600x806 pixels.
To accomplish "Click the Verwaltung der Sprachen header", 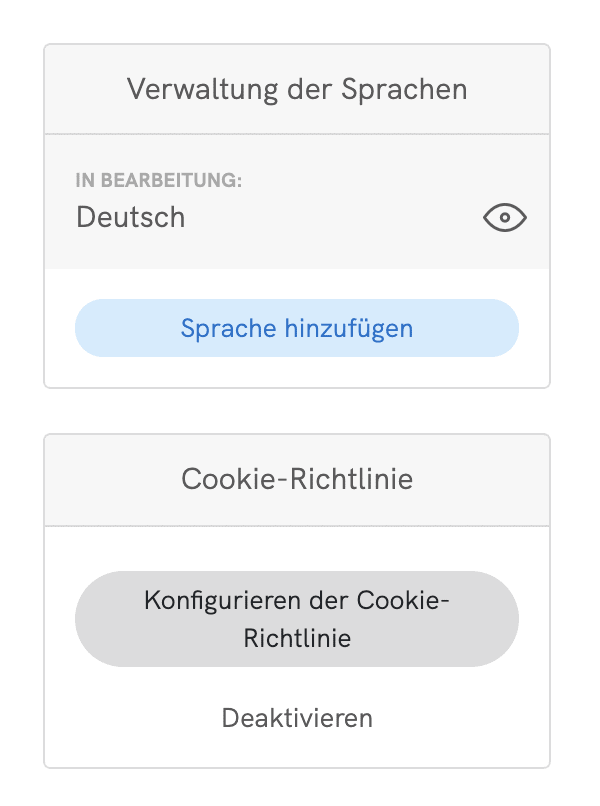I will coord(297,89).
